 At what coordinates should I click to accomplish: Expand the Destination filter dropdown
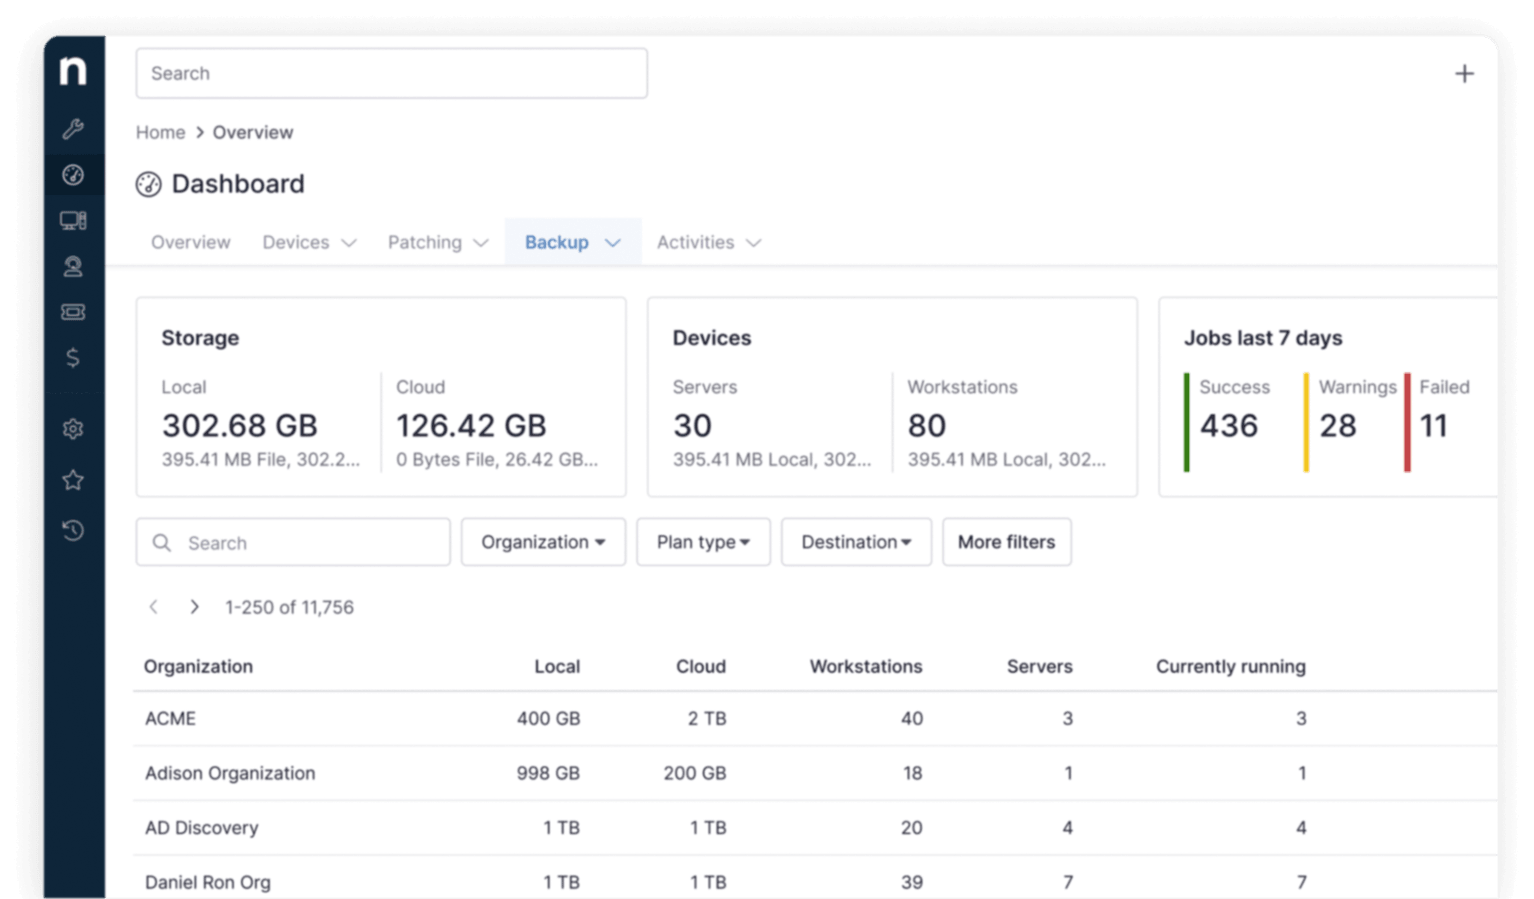click(856, 542)
